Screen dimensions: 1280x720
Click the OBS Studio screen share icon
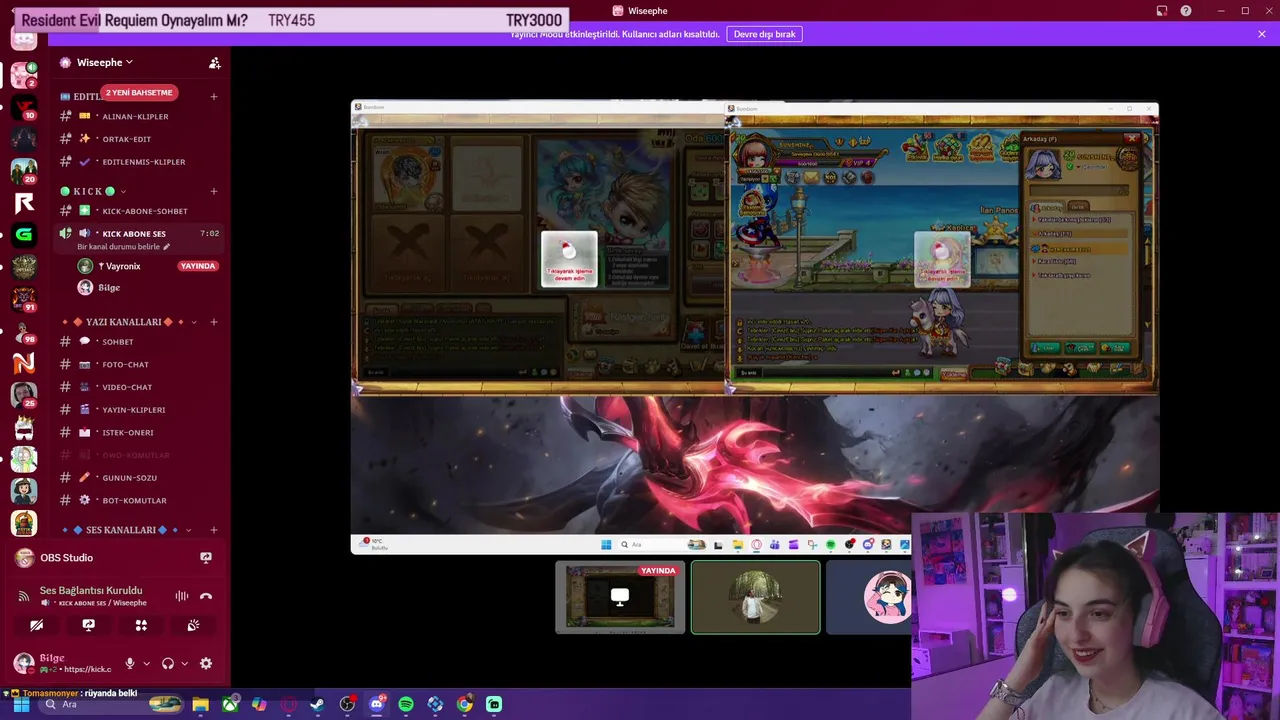pyautogui.click(x=206, y=558)
